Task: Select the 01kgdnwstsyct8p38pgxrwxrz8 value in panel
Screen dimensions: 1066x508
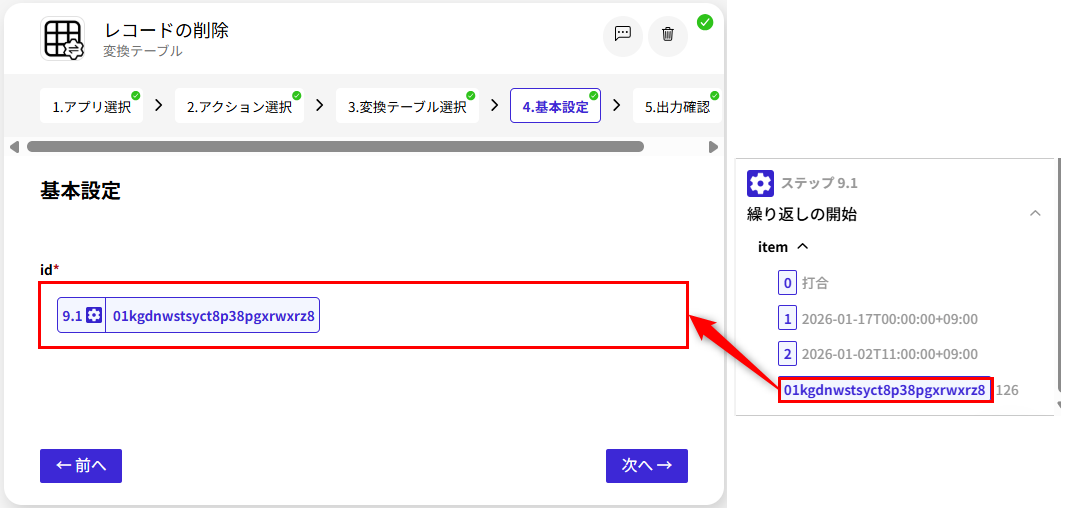Action: click(886, 390)
